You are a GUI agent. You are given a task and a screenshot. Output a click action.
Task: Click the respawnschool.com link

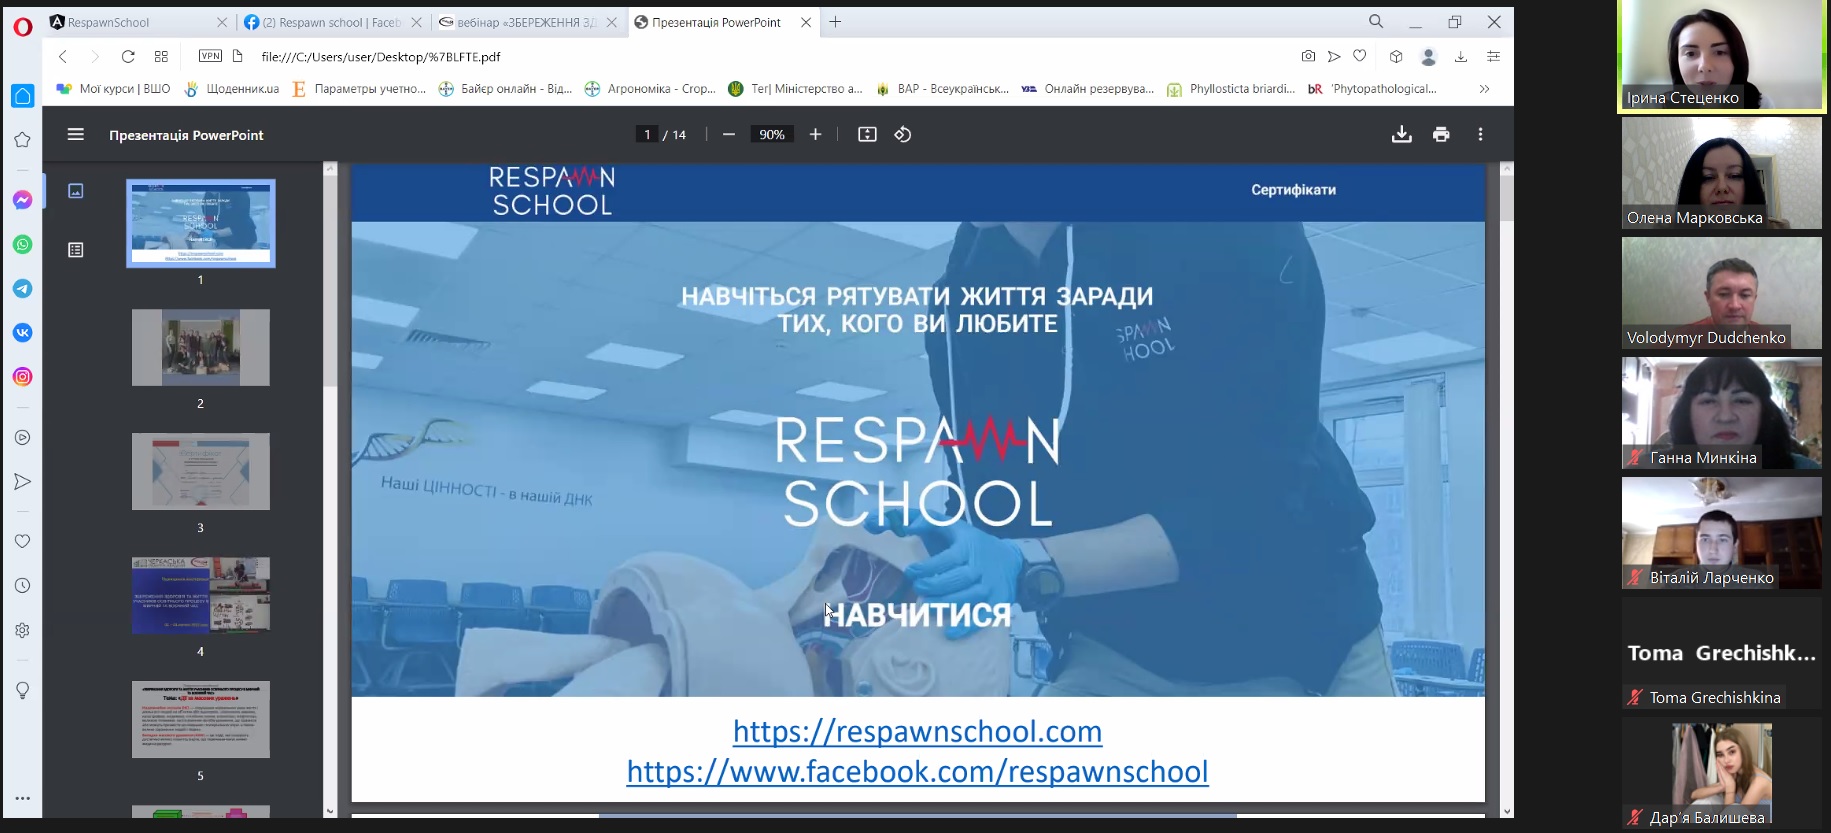click(917, 732)
